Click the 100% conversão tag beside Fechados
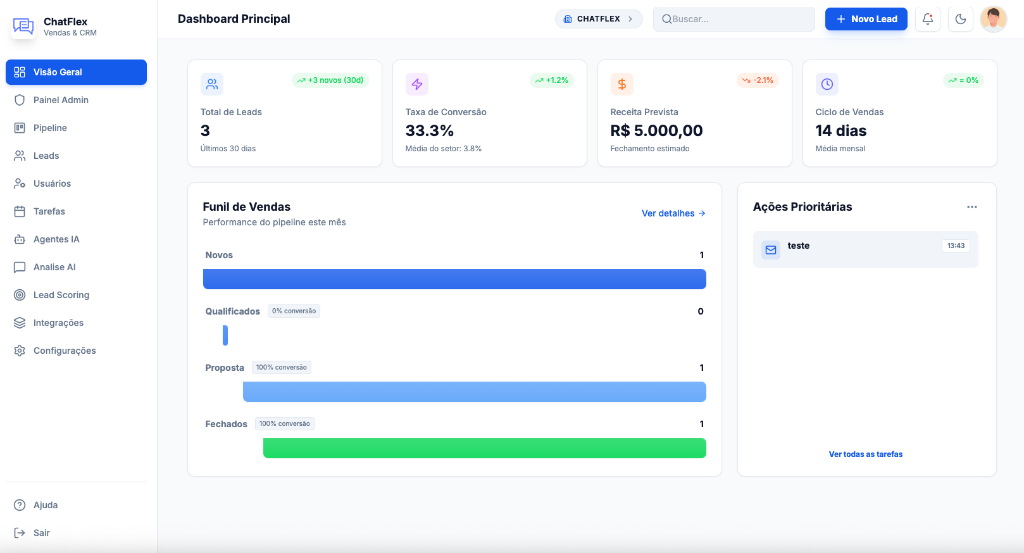Viewport: 1024px width, 553px height. point(285,424)
